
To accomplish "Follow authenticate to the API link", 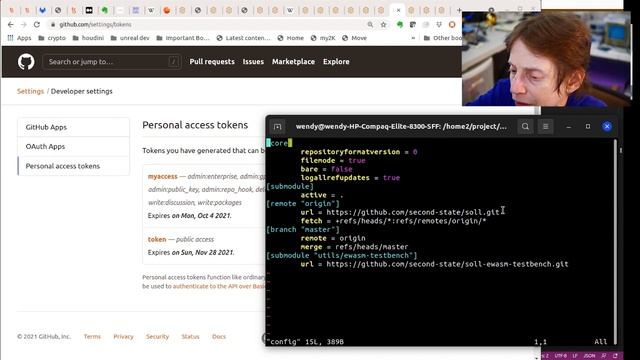I will pos(219,286).
